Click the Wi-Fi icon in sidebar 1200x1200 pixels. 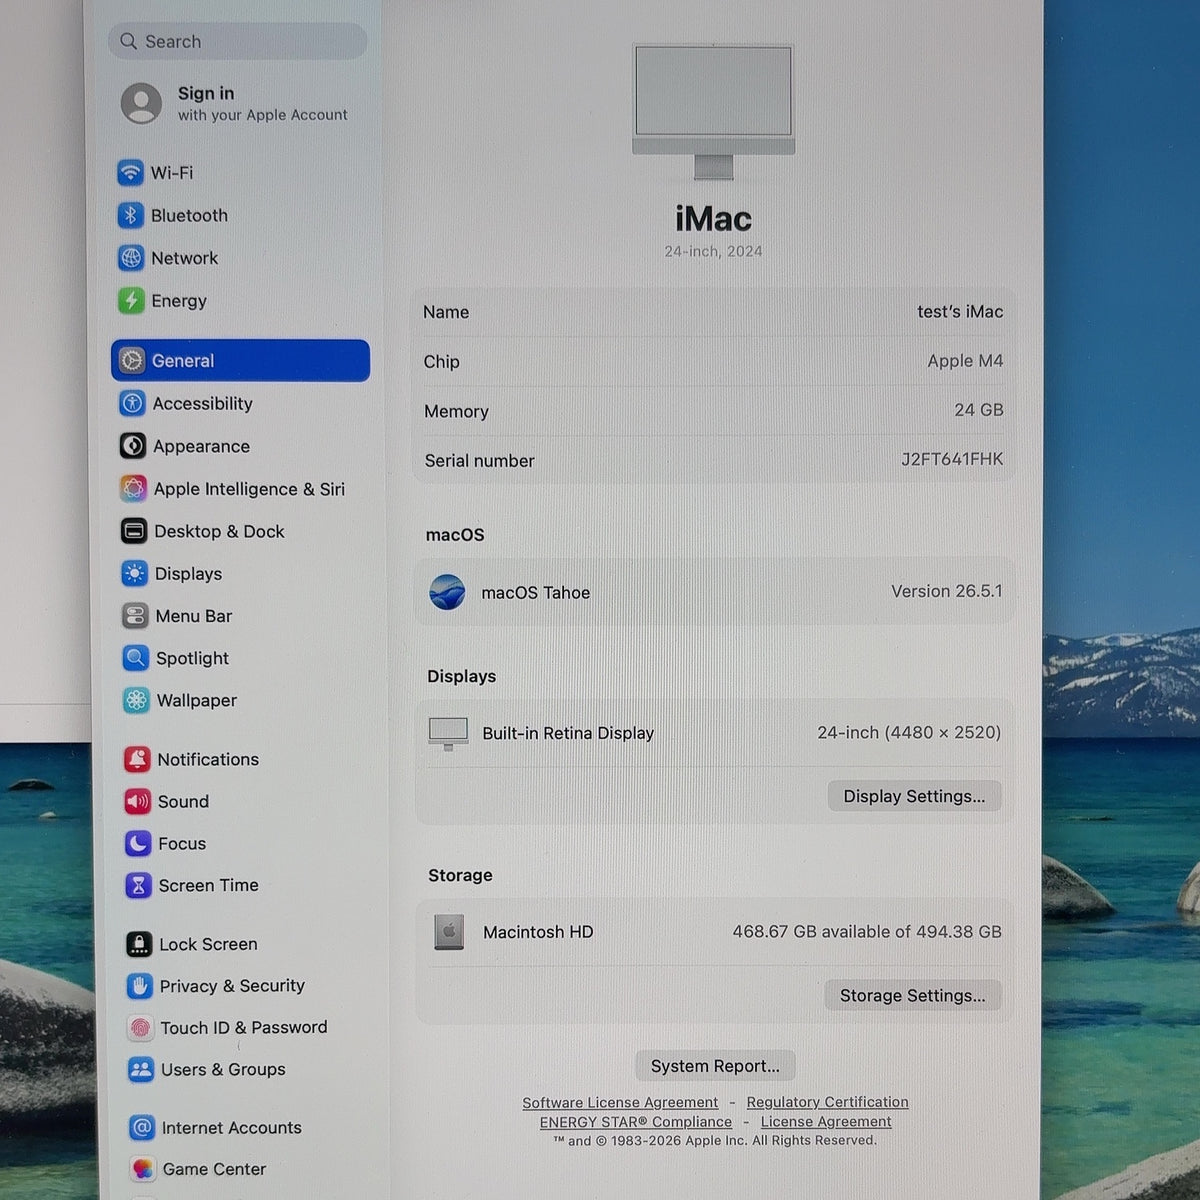coord(130,173)
